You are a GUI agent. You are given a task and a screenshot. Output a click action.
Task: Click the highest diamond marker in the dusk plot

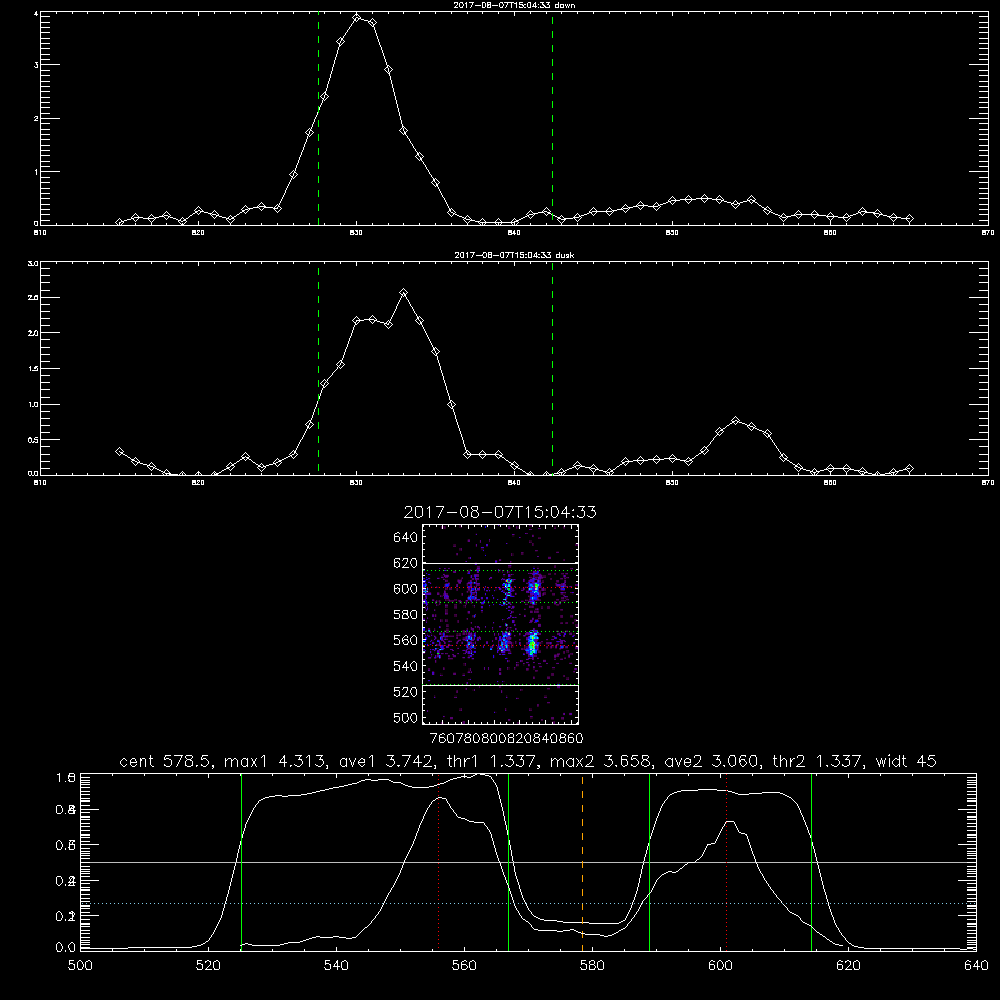click(403, 293)
